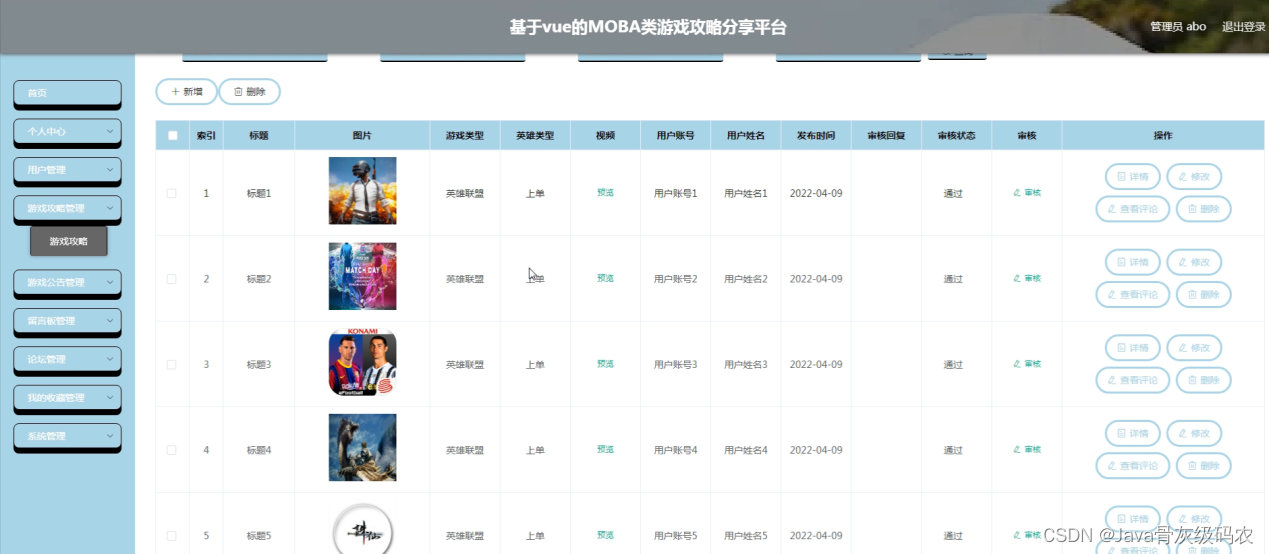
Task: Click the 英雄联盟 cell in row 标题4
Action: [465, 450]
